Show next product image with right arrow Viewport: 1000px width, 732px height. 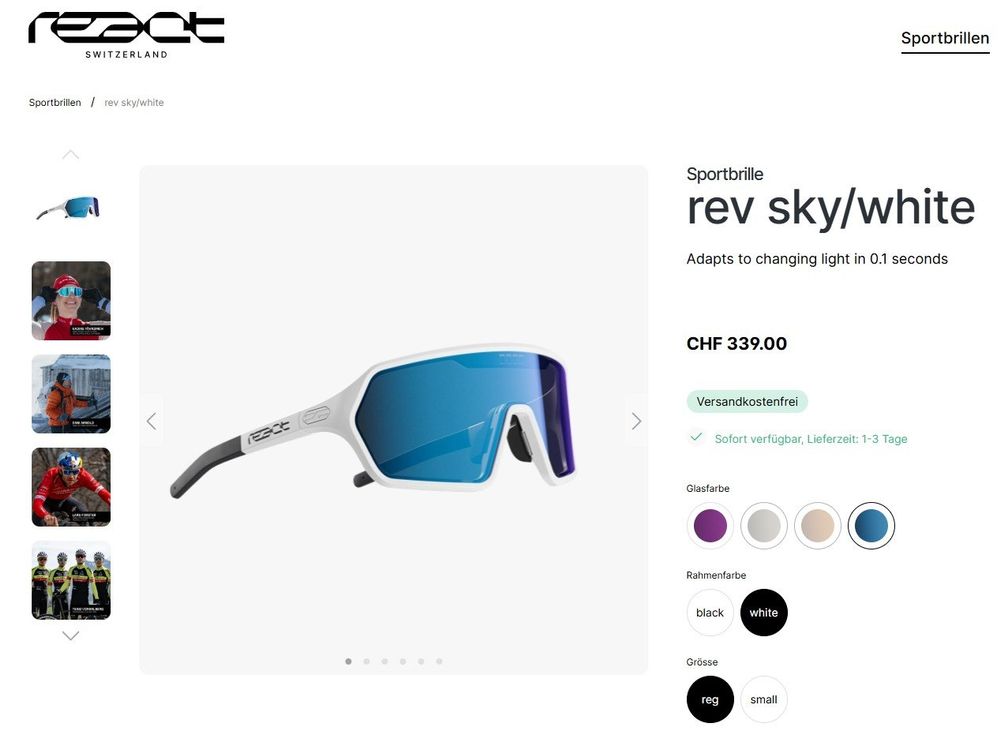636,421
